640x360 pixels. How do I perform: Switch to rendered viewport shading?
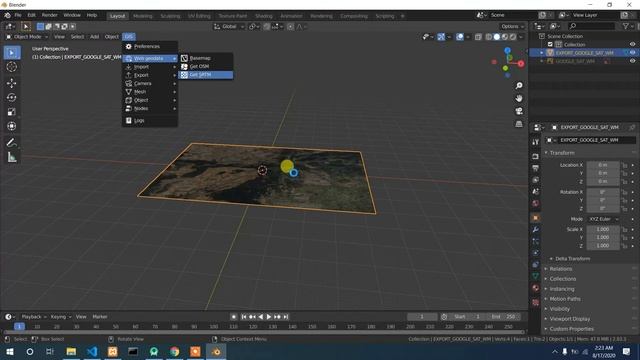pos(513,37)
